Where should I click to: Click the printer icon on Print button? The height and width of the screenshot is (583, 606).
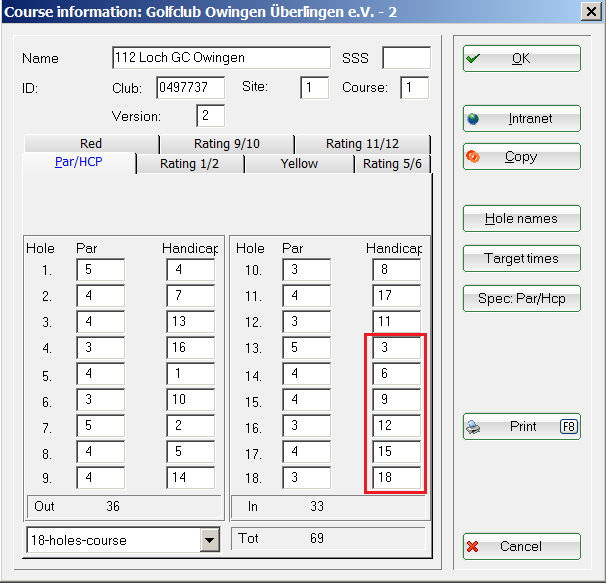point(473,427)
